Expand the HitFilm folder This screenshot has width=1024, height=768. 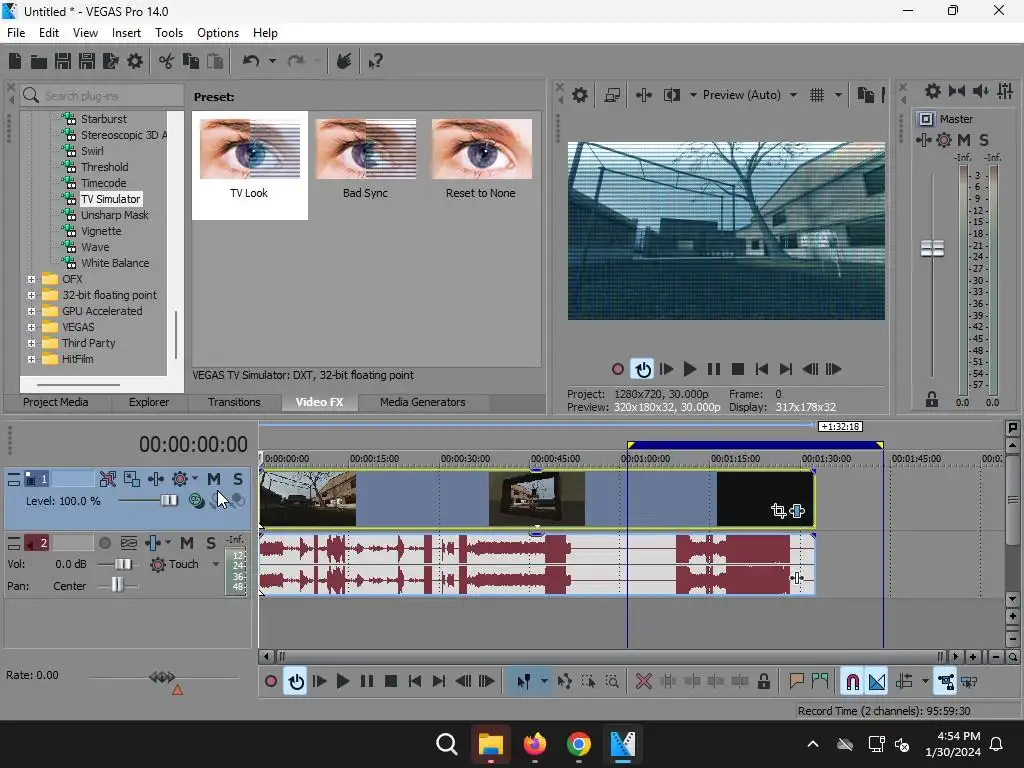point(31,359)
